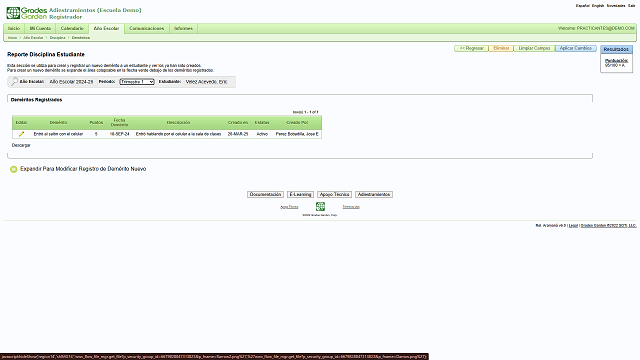Sort by the Creado en column header
The width and height of the screenshot is (640, 360).
point(238,122)
